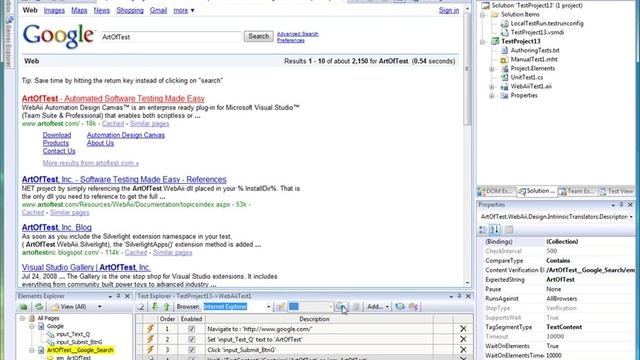
Task: Click the browser page vertical scrollbar
Action: click(467, 145)
